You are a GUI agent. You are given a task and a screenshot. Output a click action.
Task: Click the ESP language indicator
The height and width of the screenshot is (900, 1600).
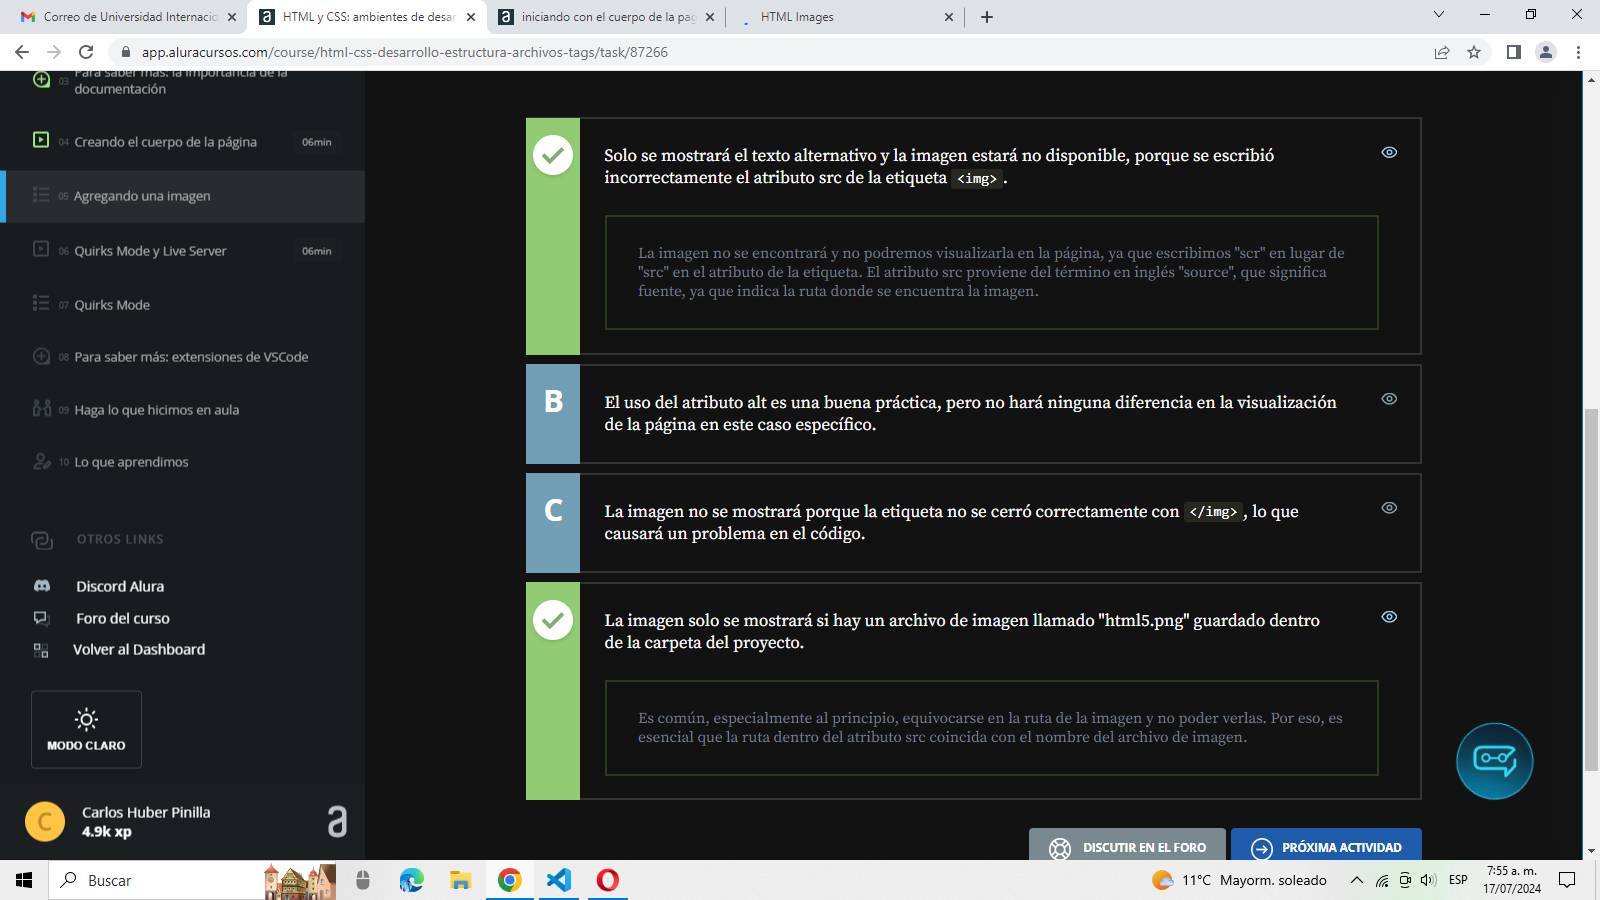click(1458, 880)
